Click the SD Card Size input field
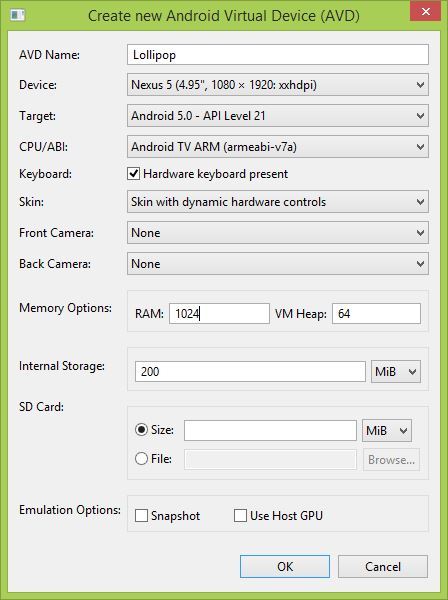 tap(270, 430)
